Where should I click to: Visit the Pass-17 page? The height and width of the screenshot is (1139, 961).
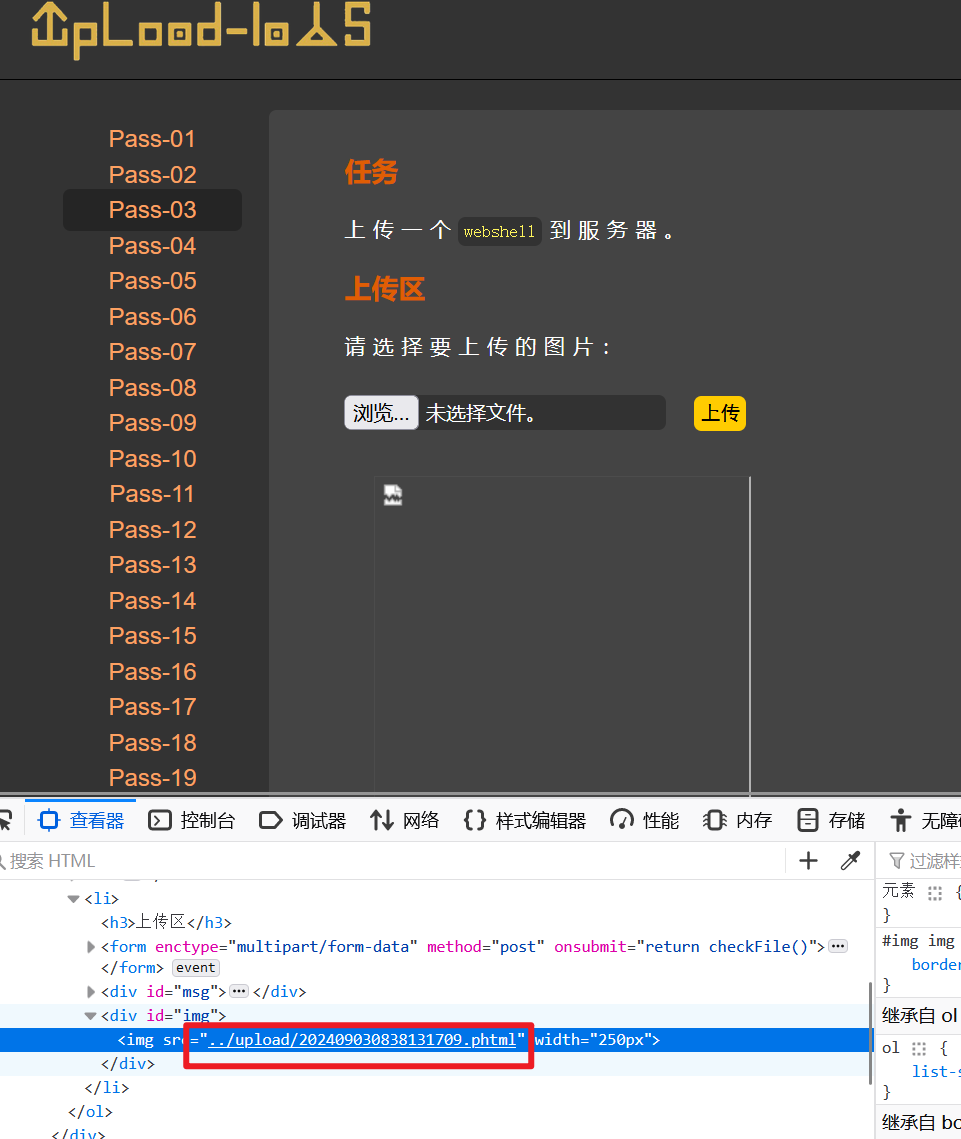153,707
